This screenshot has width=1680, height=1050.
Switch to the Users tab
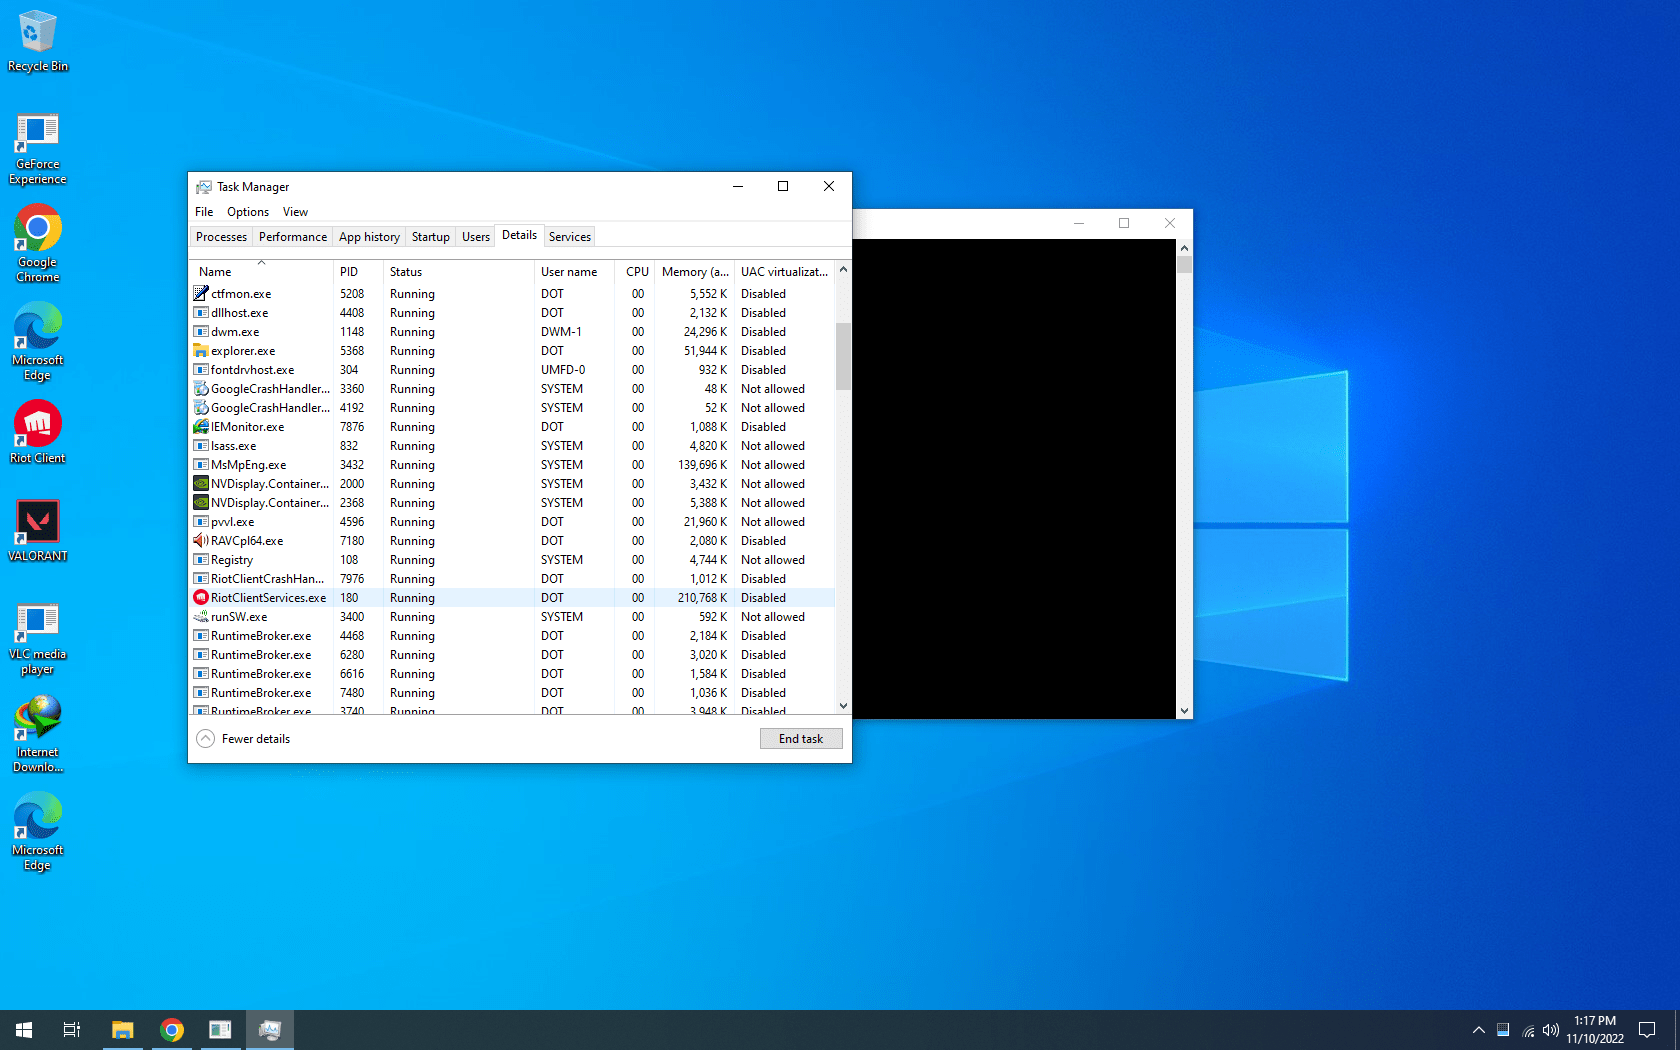(476, 237)
